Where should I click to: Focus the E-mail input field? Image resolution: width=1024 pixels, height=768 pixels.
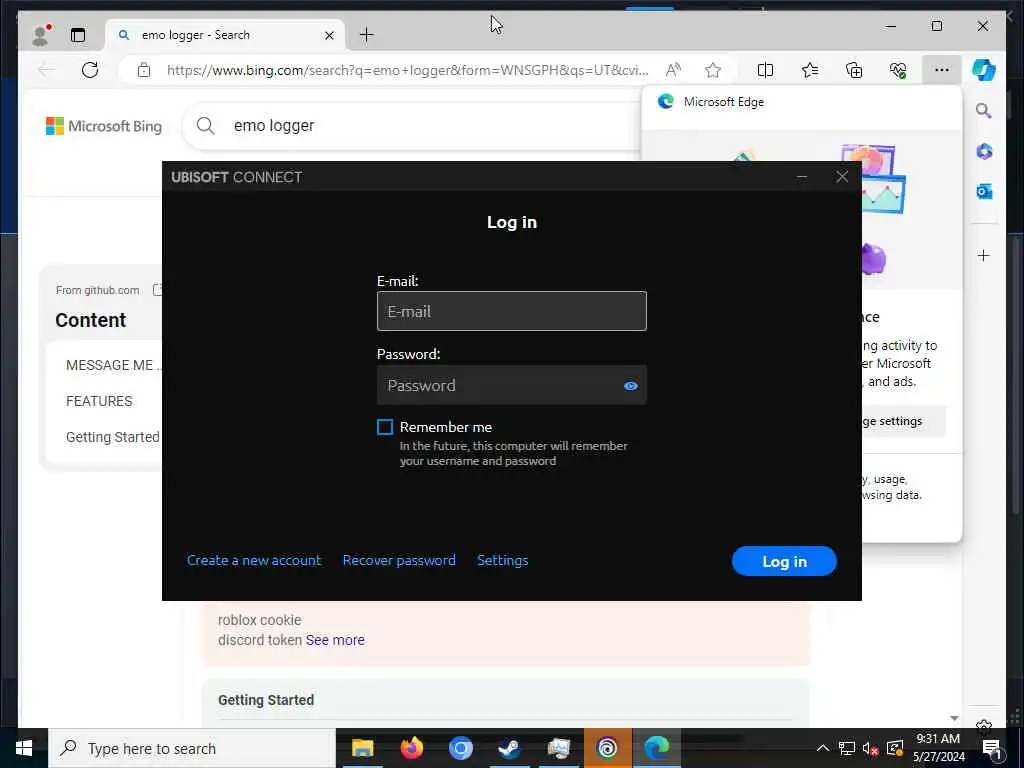511,311
